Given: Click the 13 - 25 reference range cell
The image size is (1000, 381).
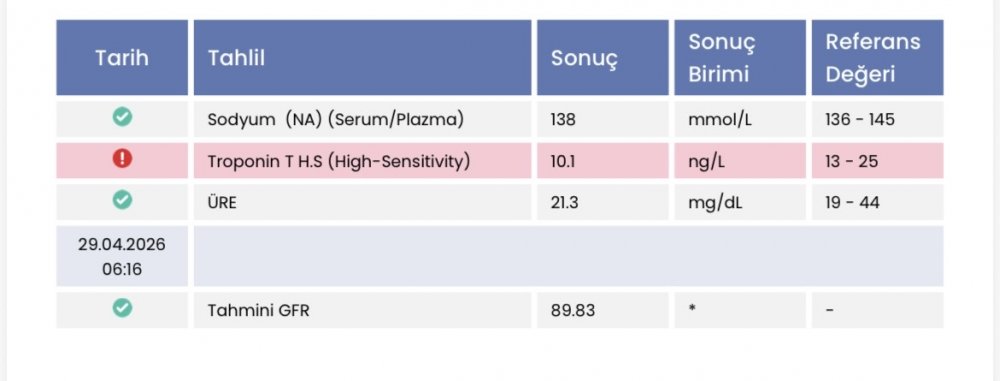Looking at the screenshot, I should pyautogui.click(x=878, y=161).
